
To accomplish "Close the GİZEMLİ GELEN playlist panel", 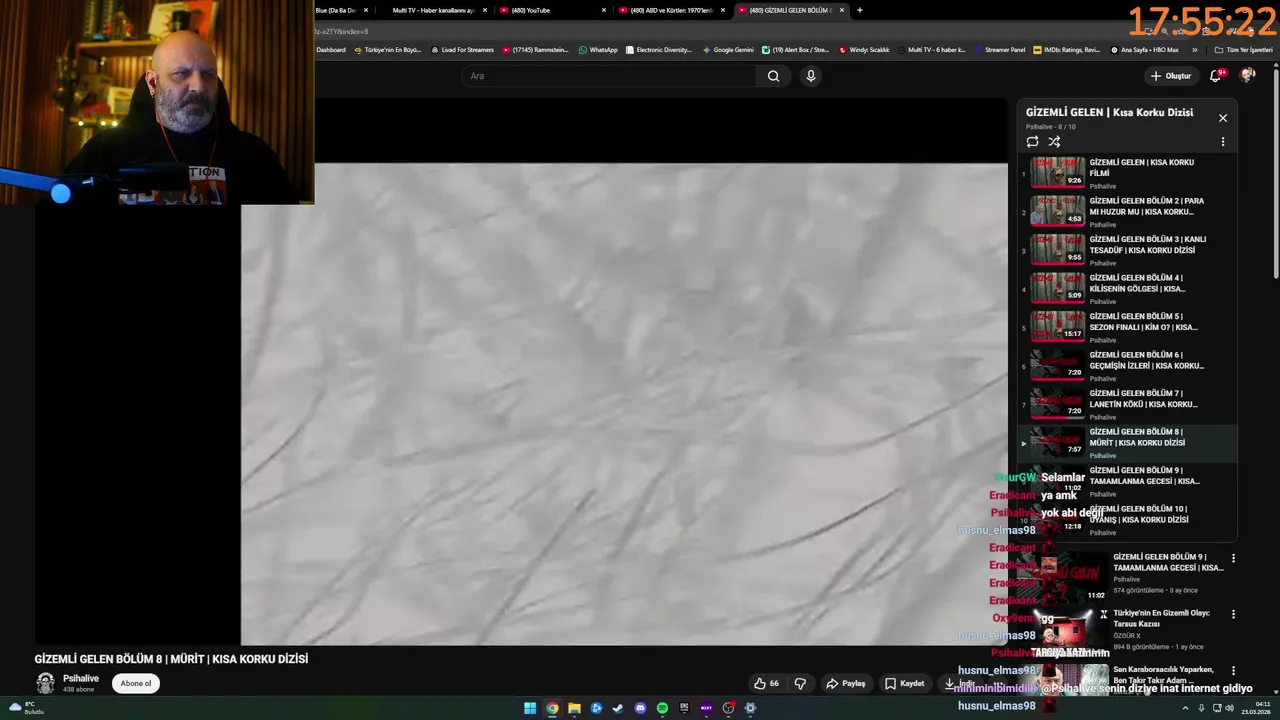I will click(x=1222, y=118).
